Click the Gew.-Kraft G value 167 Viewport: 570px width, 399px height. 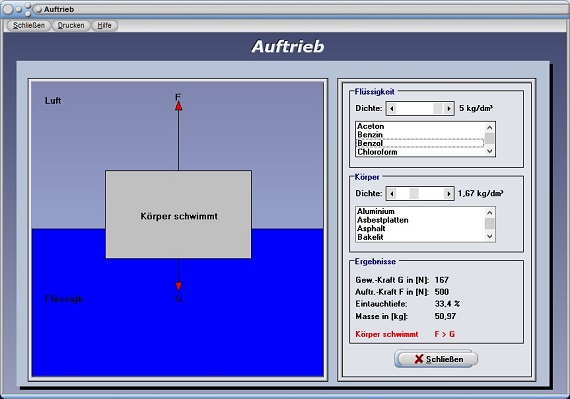coord(442,280)
